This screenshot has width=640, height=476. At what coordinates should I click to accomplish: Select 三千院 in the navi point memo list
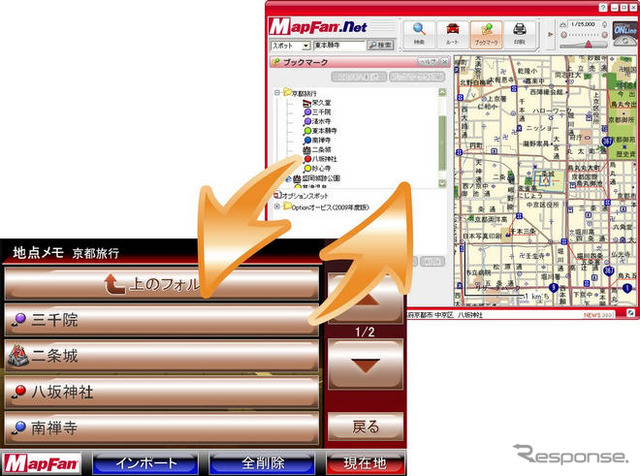[162, 320]
